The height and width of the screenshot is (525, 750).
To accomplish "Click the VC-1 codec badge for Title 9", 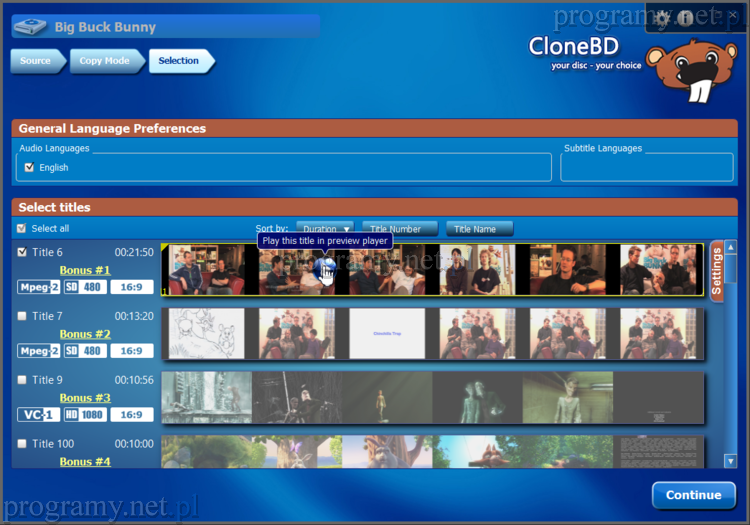I will [x=38, y=414].
